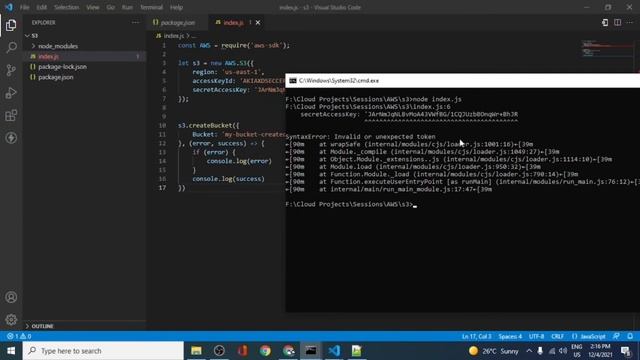Viewport: 640px width, 360px height.
Task: Open File Explorer from taskbar
Action: (196, 351)
